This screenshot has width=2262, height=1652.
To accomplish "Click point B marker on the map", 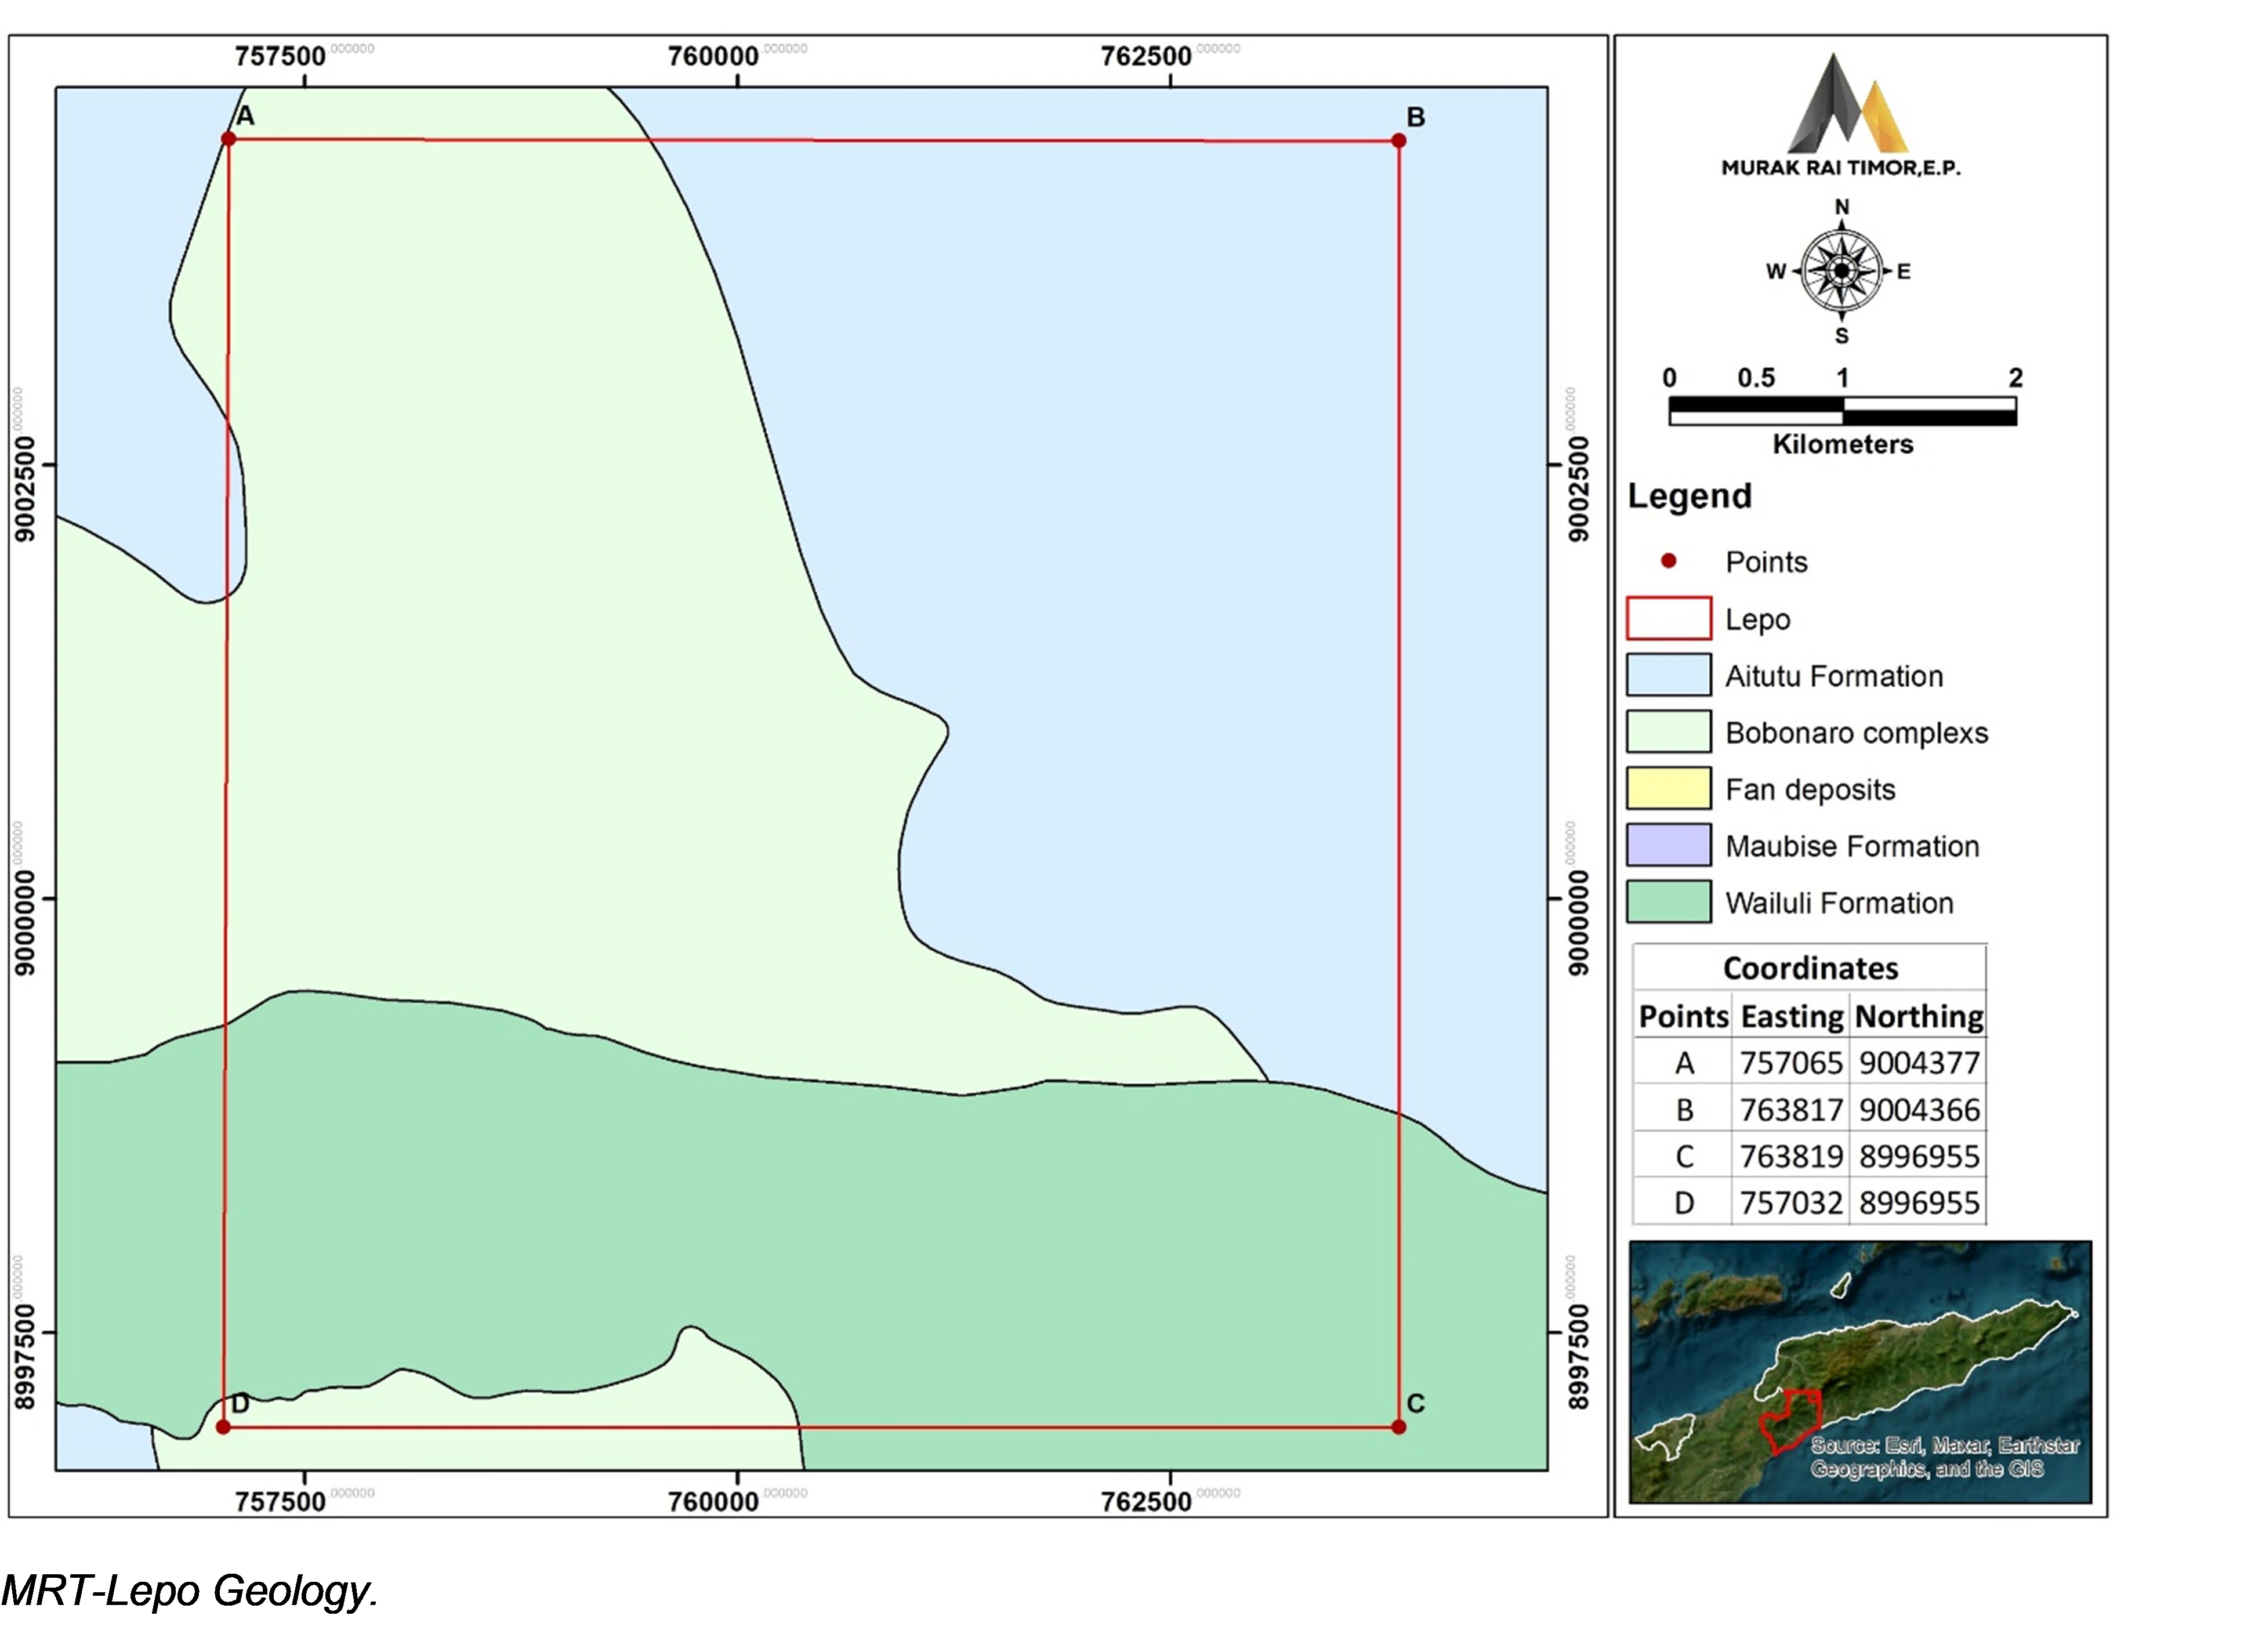I will (1398, 141).
